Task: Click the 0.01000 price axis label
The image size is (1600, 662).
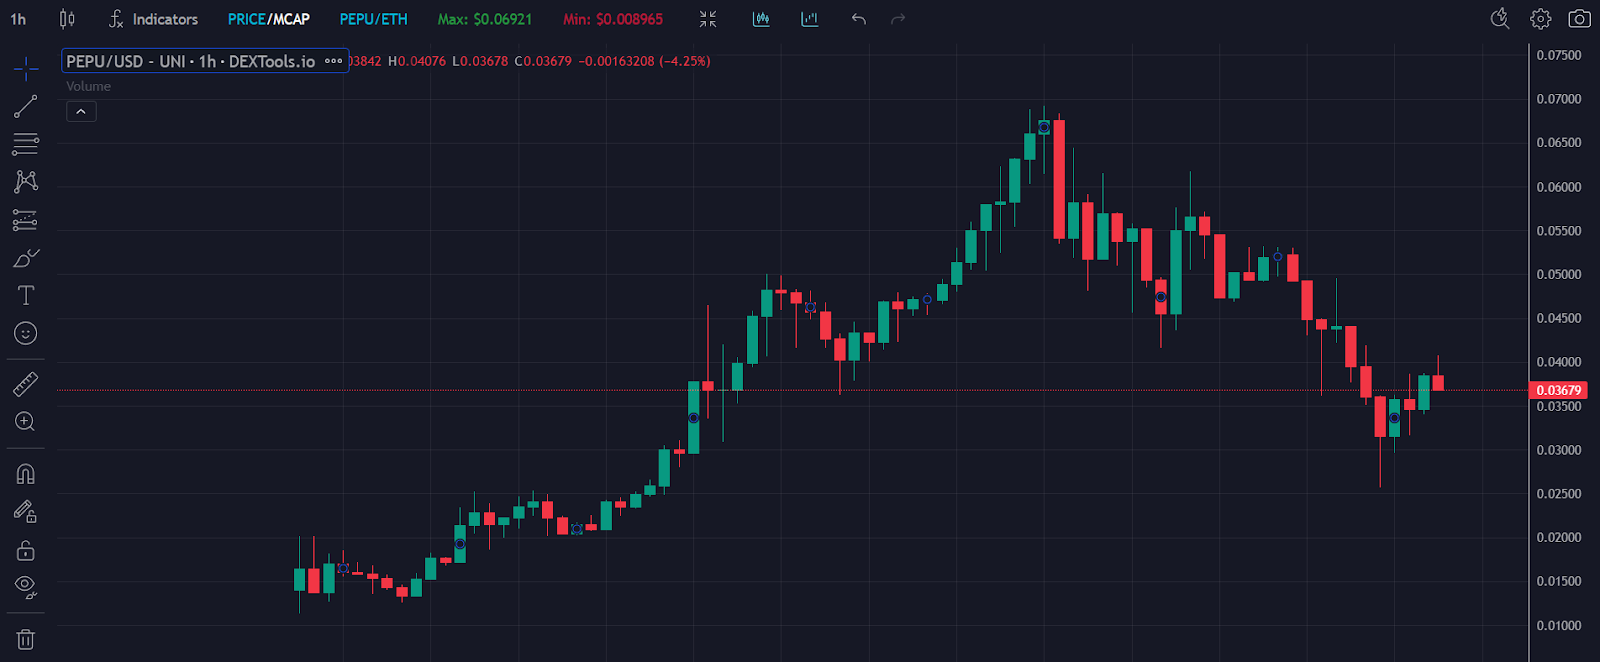Action: click(x=1559, y=626)
